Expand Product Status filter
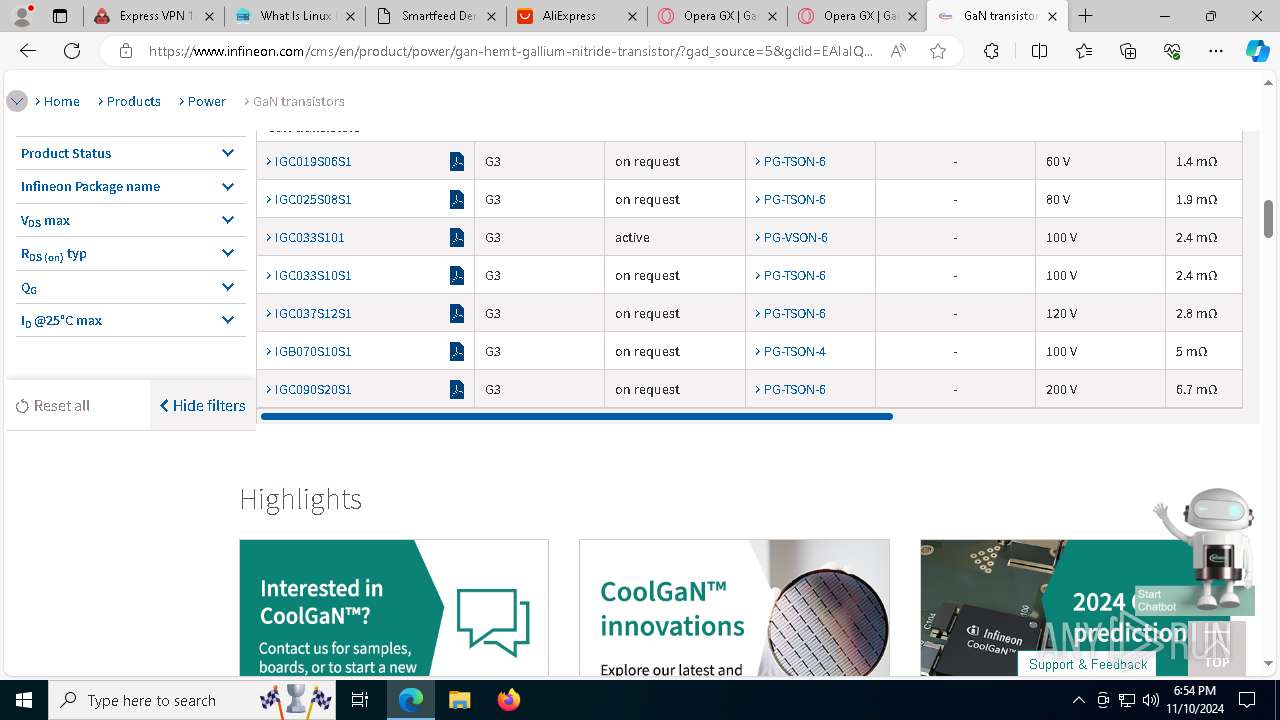This screenshot has width=1280, height=720. [x=130, y=153]
